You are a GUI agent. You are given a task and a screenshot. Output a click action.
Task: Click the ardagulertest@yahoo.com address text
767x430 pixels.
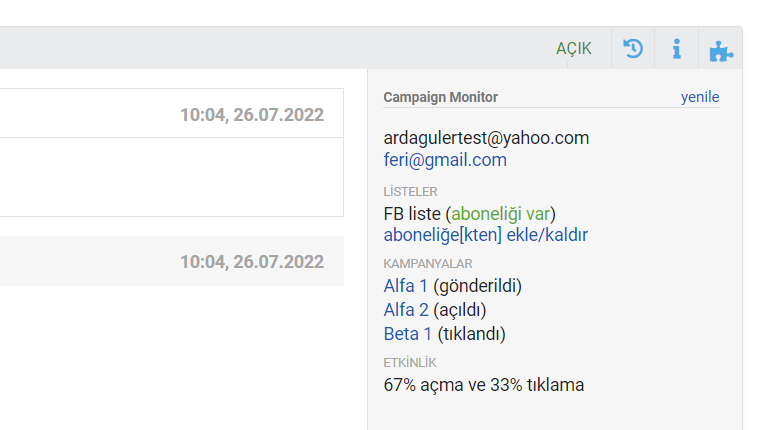pyautogui.click(x=486, y=138)
